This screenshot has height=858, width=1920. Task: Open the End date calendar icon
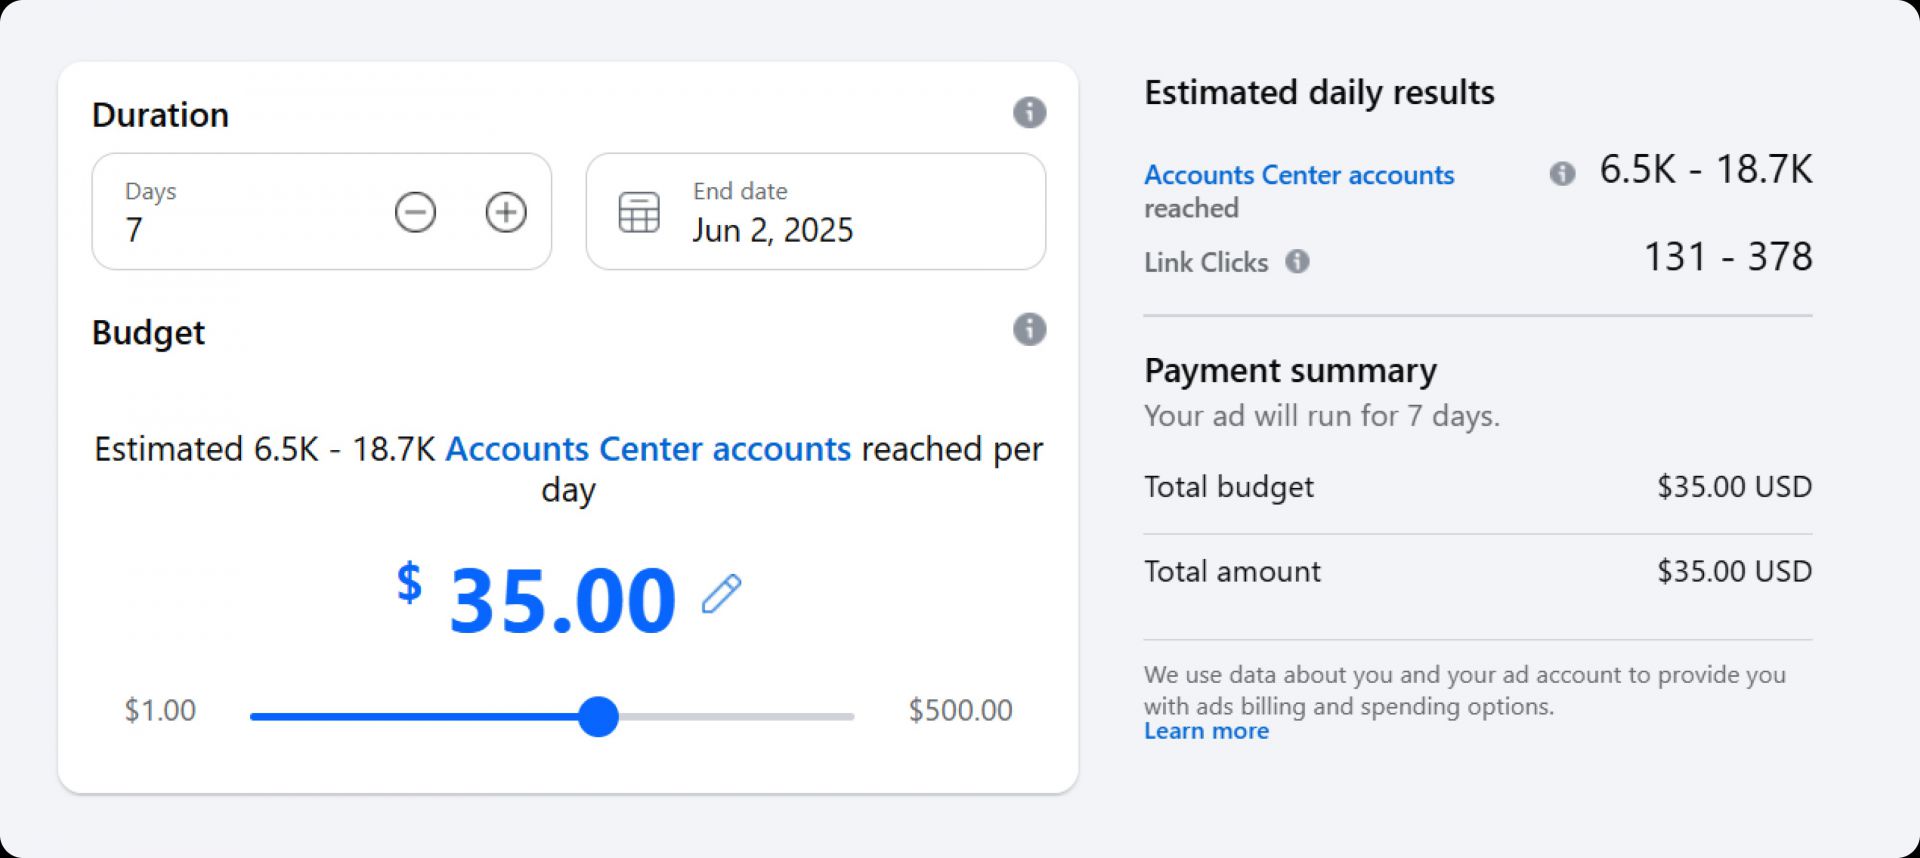639,212
